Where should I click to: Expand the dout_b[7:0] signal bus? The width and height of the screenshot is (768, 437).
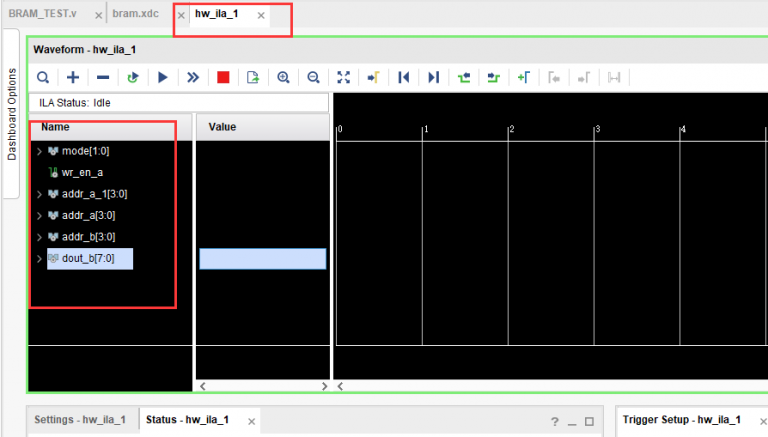(39, 258)
